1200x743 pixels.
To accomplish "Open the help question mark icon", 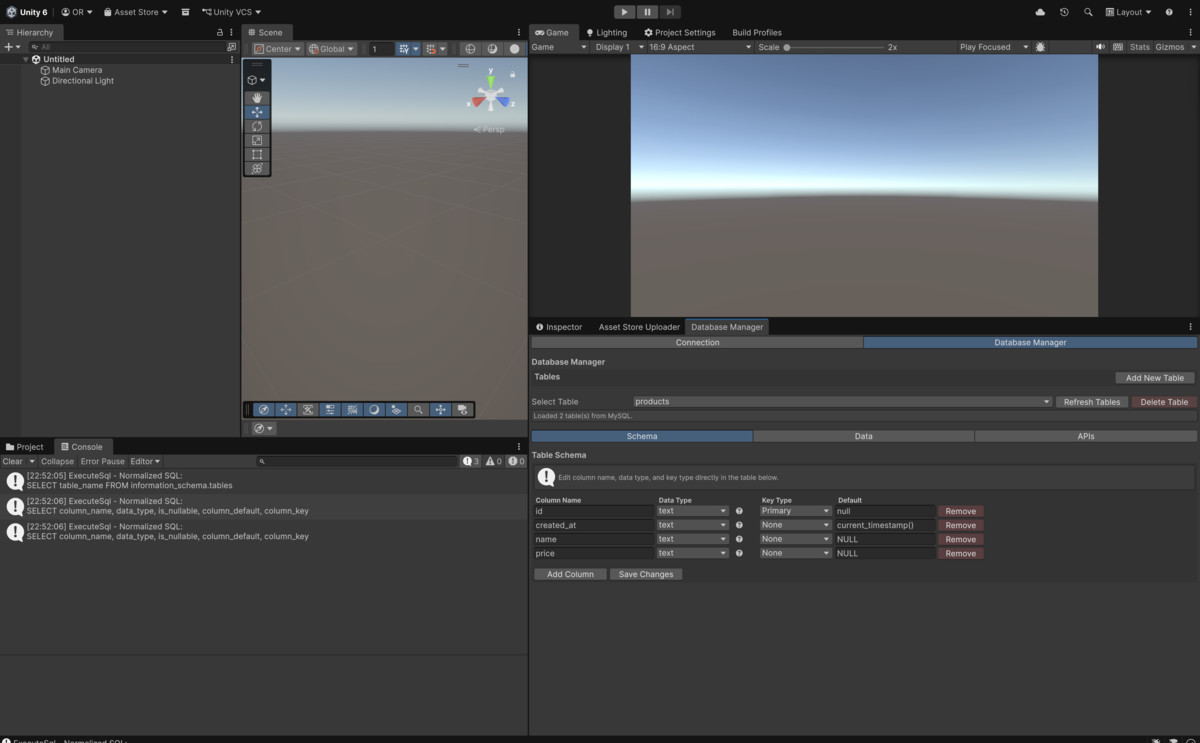I will 1169,12.
